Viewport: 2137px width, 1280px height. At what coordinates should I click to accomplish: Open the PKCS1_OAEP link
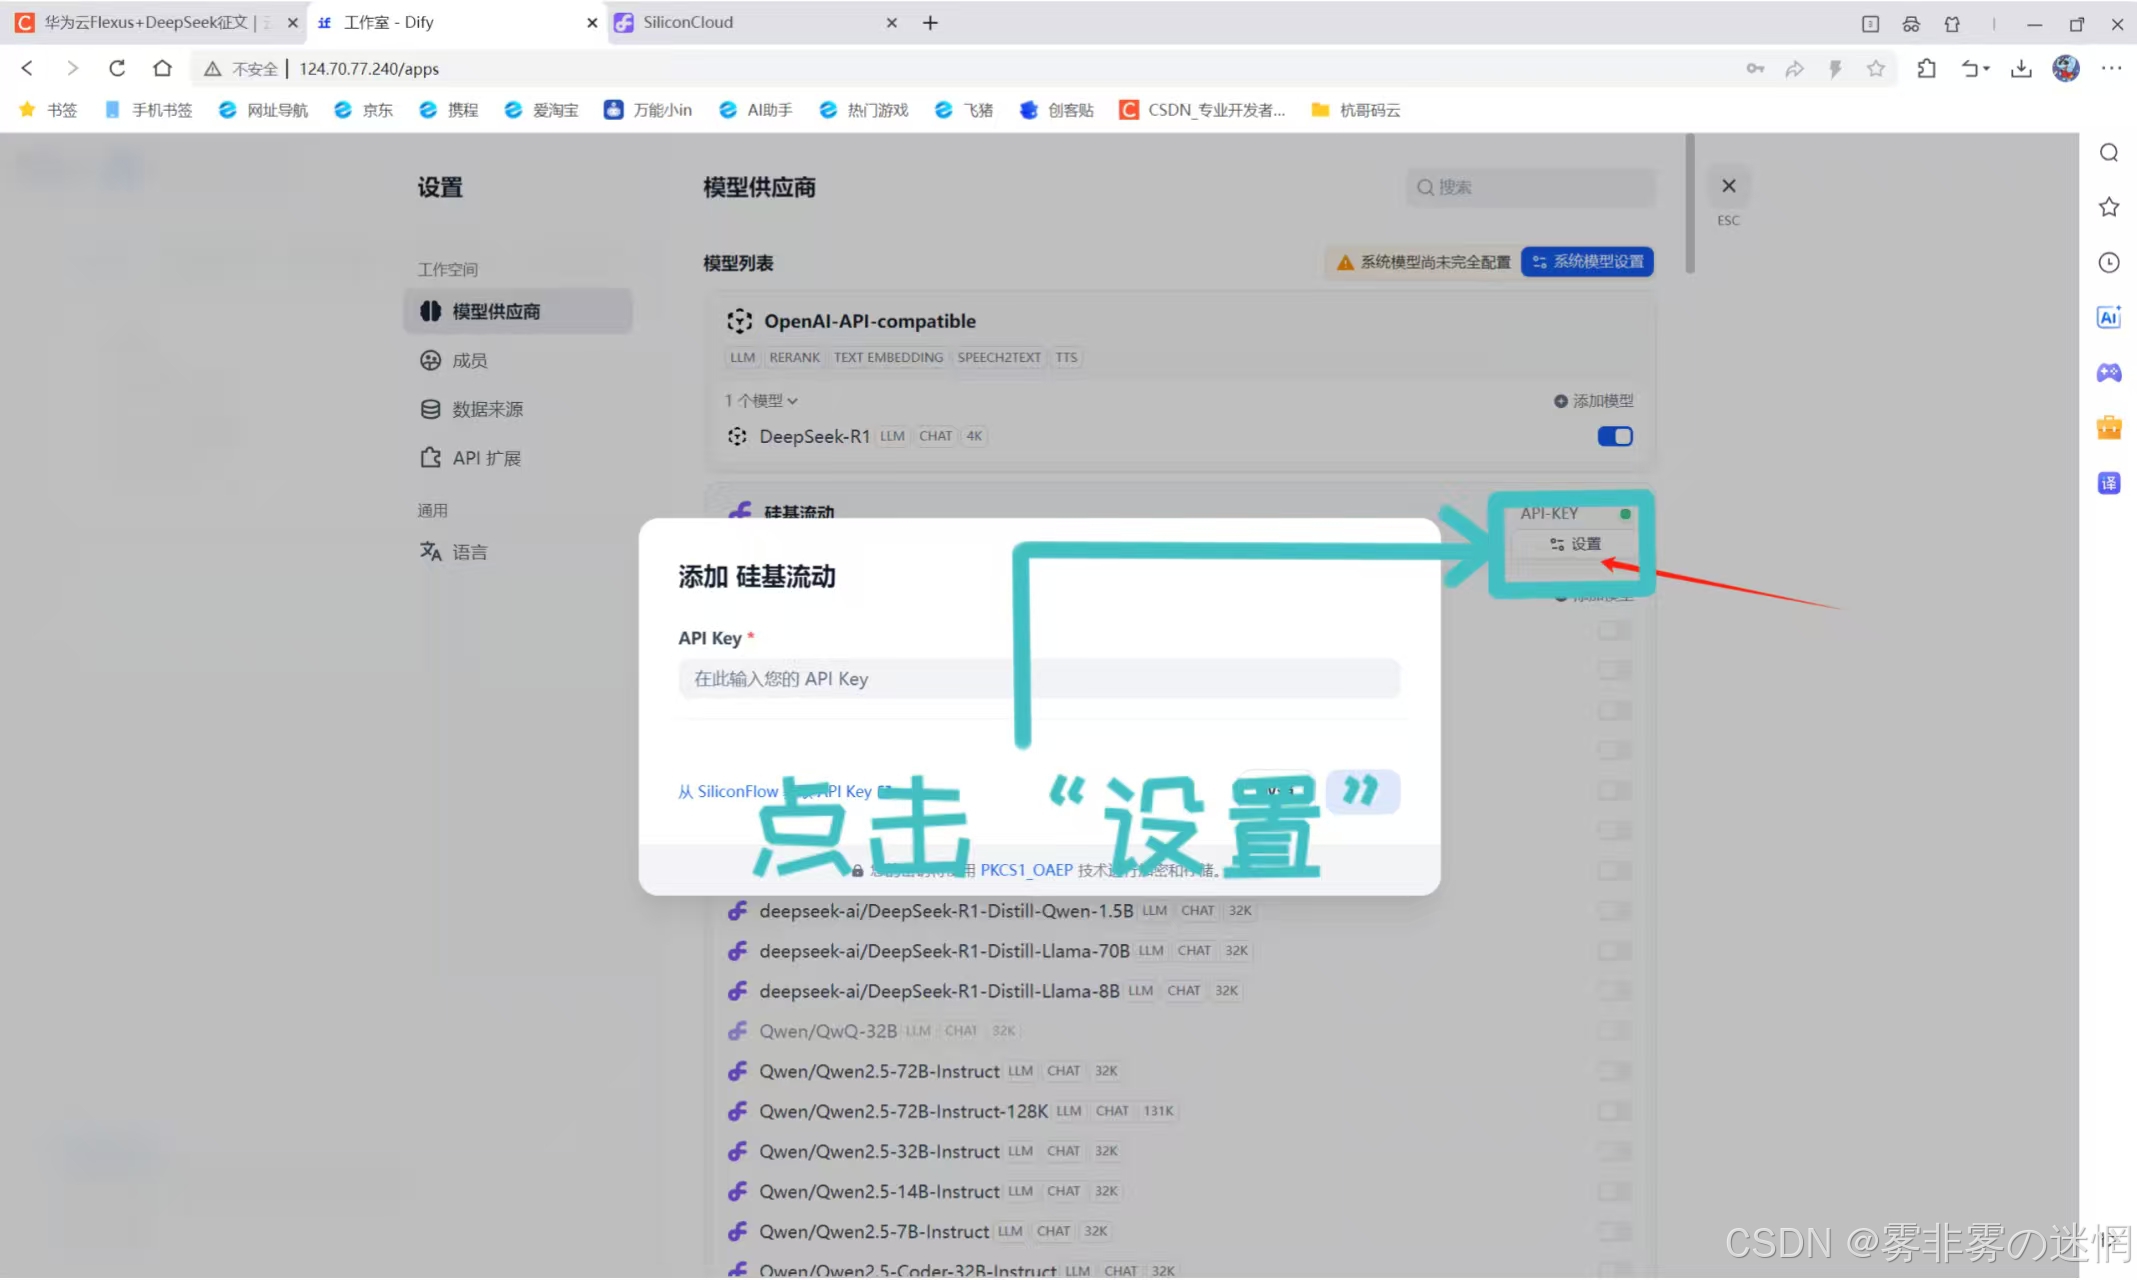[x=1026, y=870]
